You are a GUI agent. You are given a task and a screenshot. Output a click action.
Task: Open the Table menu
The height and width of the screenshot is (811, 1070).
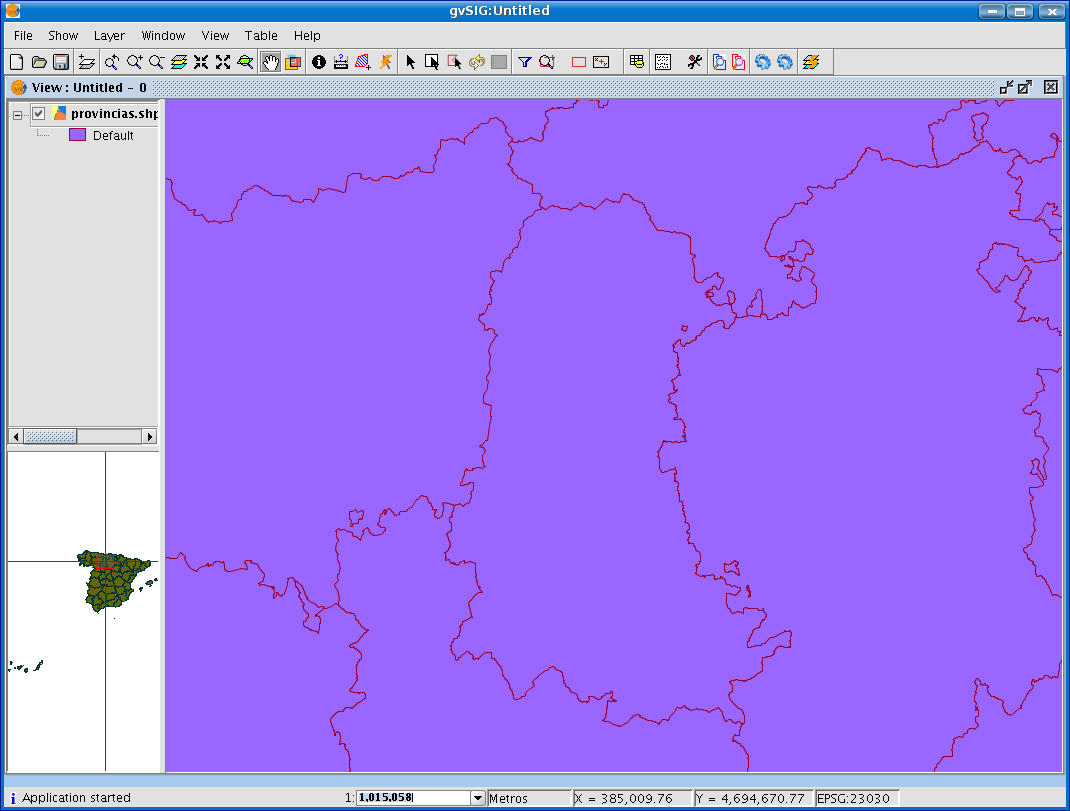pyautogui.click(x=261, y=35)
